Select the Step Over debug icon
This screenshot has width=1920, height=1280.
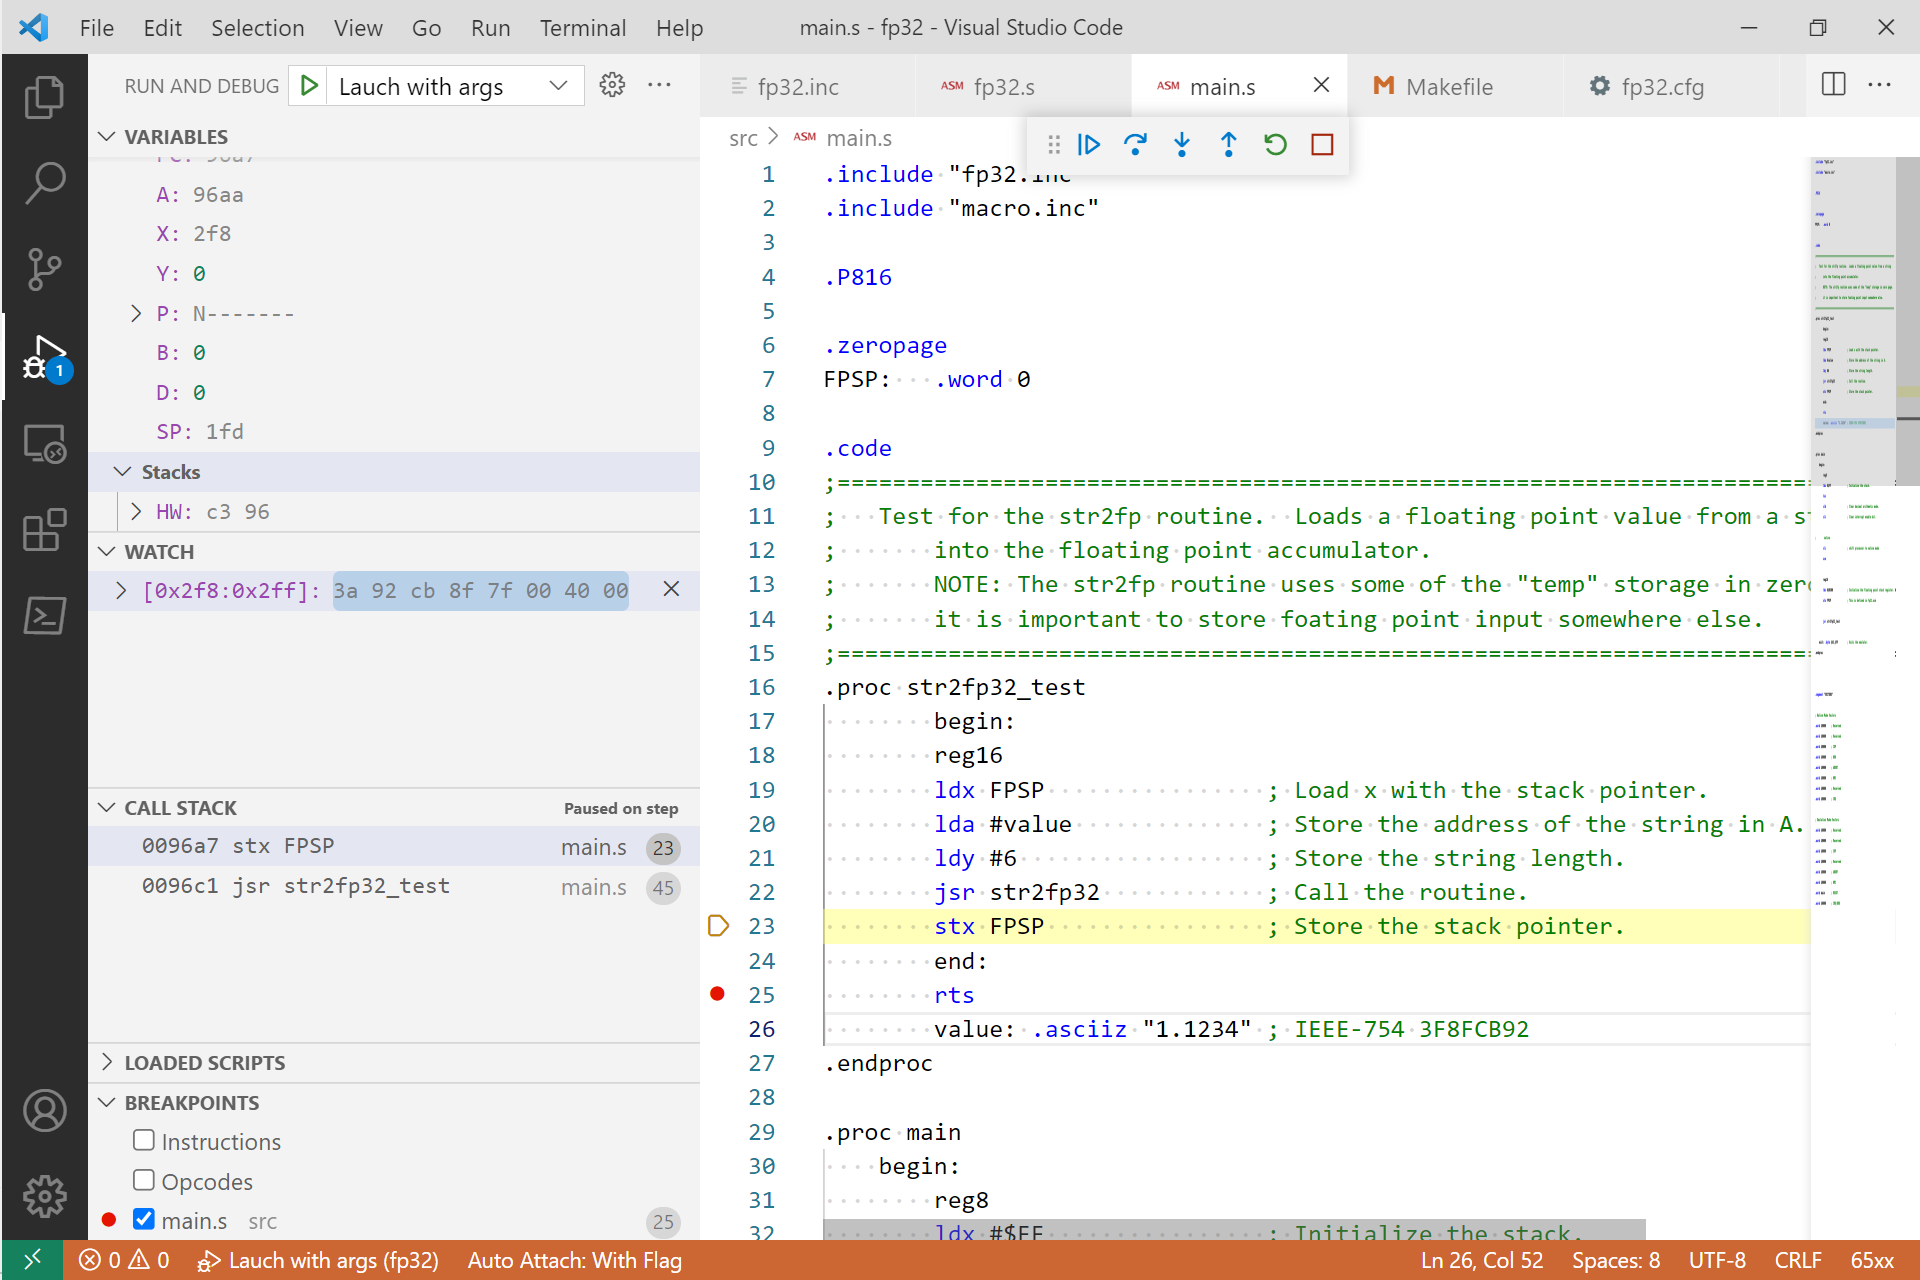(x=1136, y=145)
